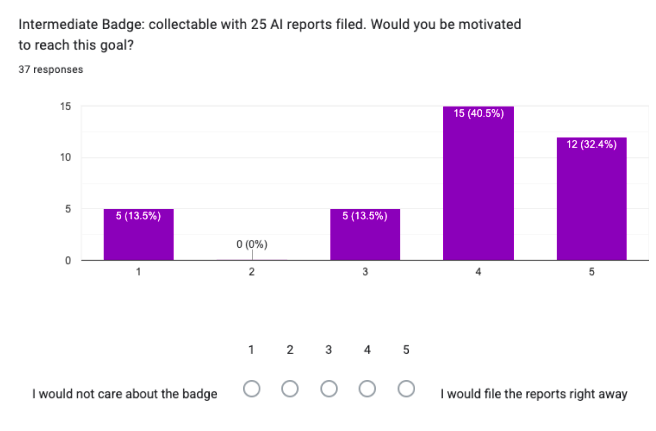Click the first 5 (13.5%) bar at rating 1
This screenshot has width=656, height=431.
pyautogui.click(x=138, y=234)
